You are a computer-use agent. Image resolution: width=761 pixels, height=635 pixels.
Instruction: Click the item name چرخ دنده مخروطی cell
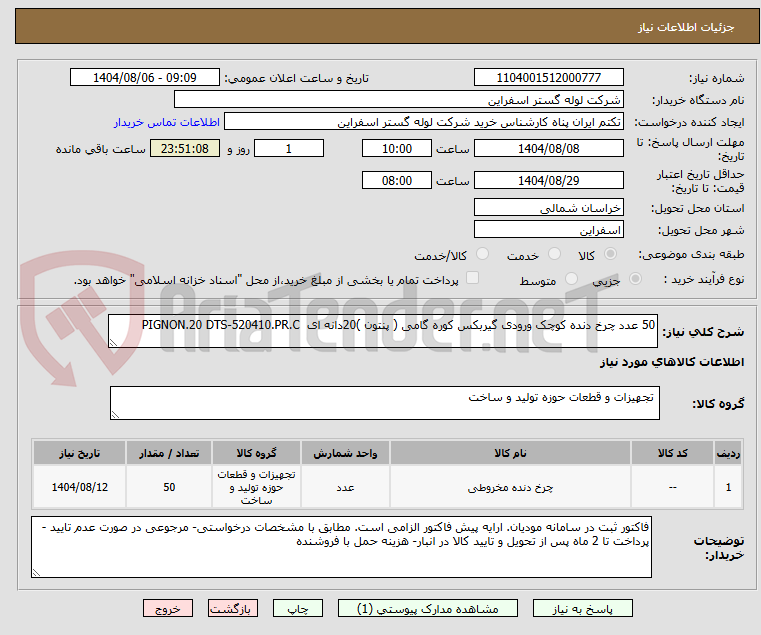click(510, 487)
